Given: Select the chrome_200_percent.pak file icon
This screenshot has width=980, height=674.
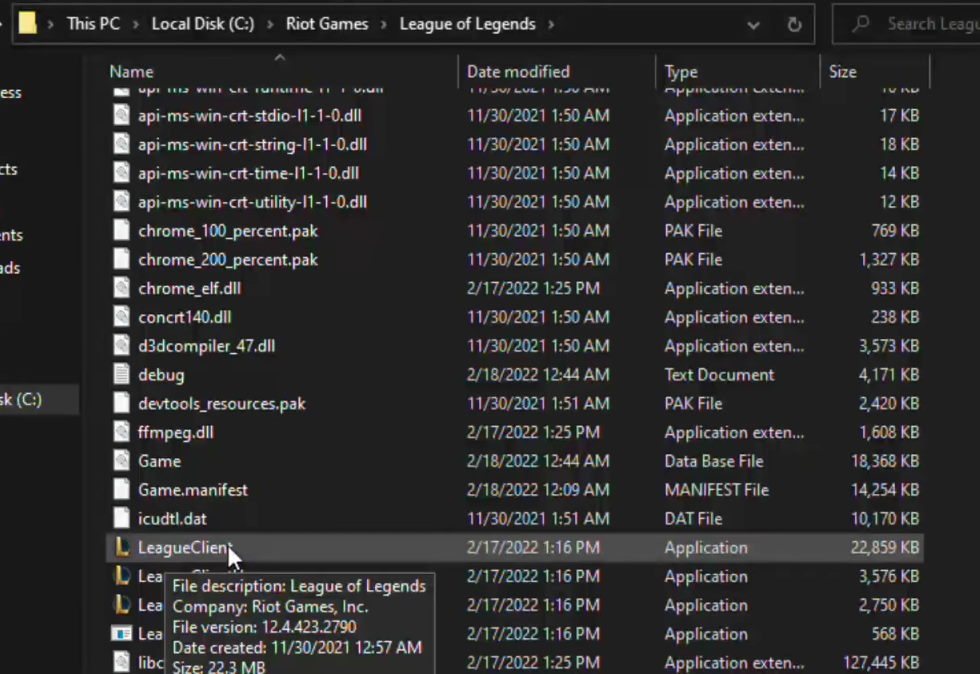Looking at the screenshot, I should pos(122,259).
